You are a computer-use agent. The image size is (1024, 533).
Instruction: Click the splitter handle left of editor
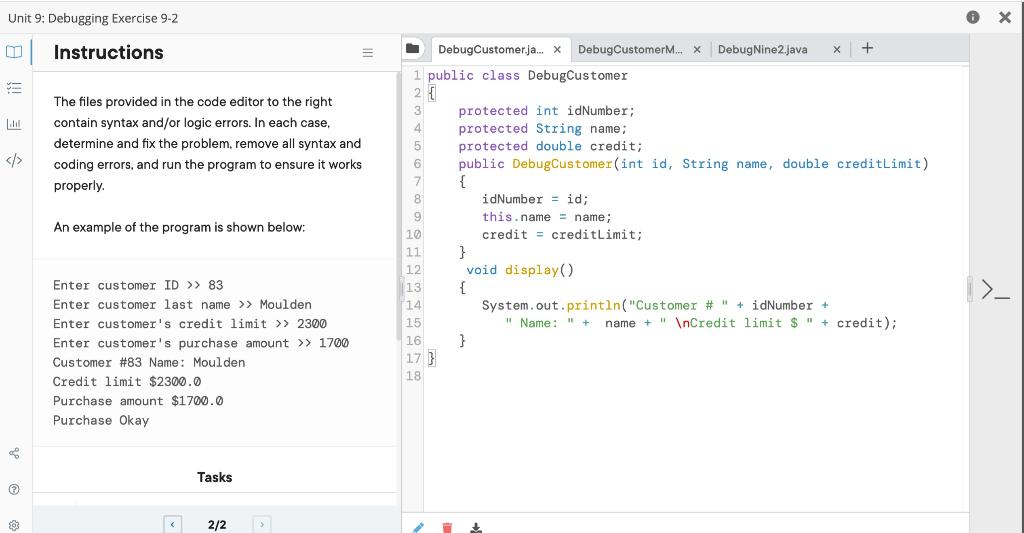(x=403, y=287)
